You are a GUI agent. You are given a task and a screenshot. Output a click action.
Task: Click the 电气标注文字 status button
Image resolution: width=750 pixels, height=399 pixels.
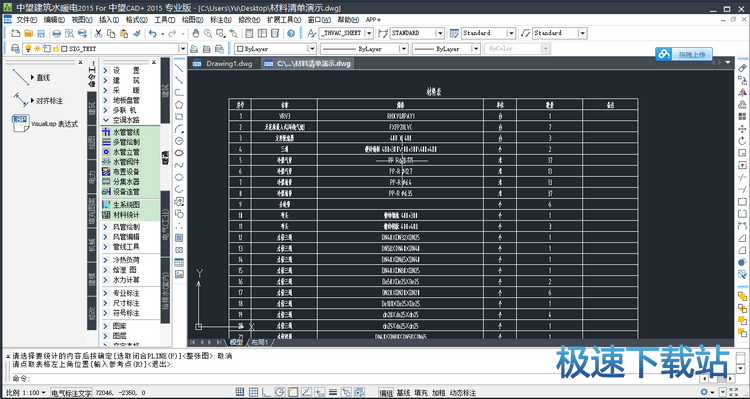click(71, 393)
